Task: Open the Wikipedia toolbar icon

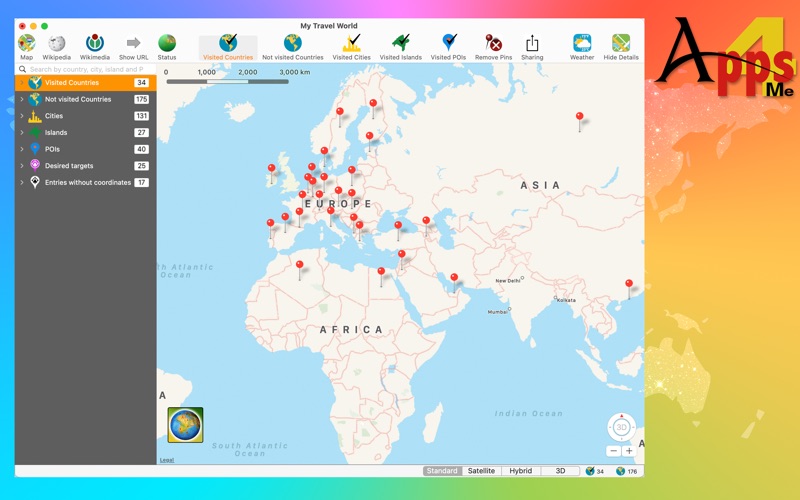Action: (57, 47)
